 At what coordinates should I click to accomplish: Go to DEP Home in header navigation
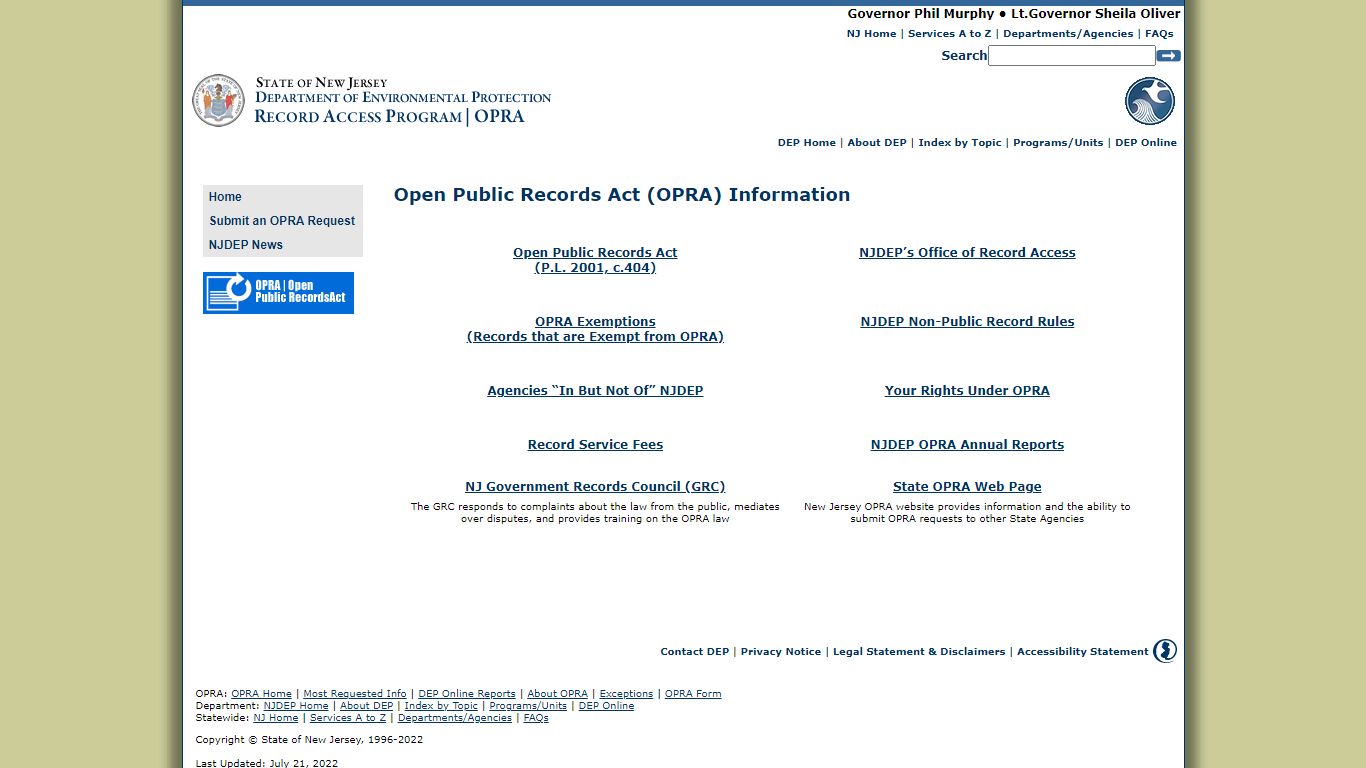coord(806,143)
